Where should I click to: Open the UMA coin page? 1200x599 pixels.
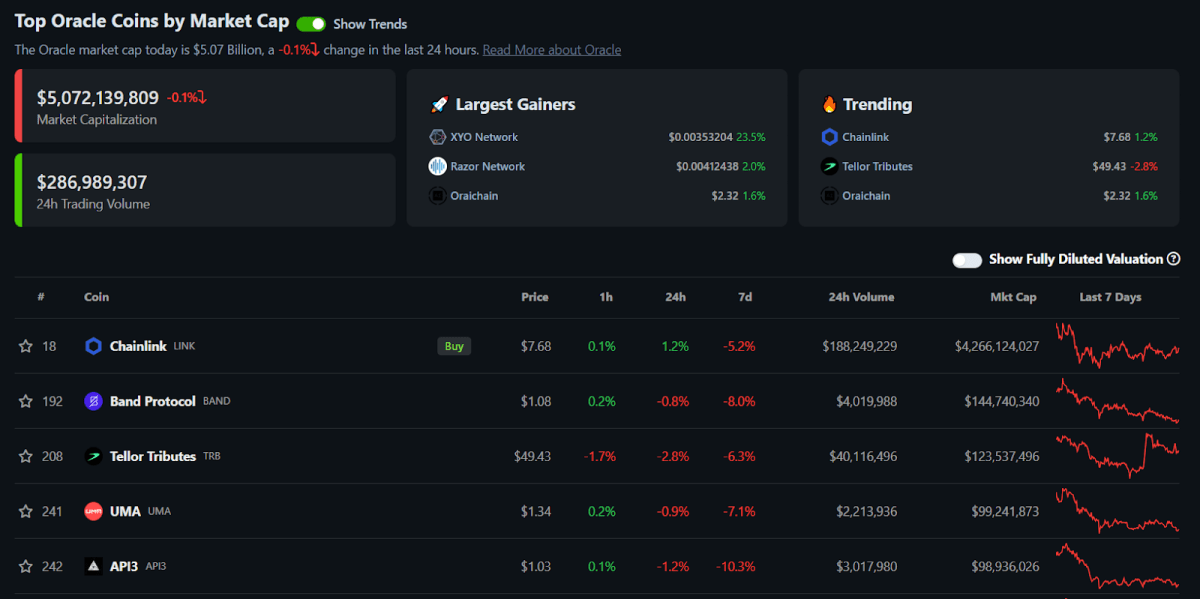pos(125,511)
